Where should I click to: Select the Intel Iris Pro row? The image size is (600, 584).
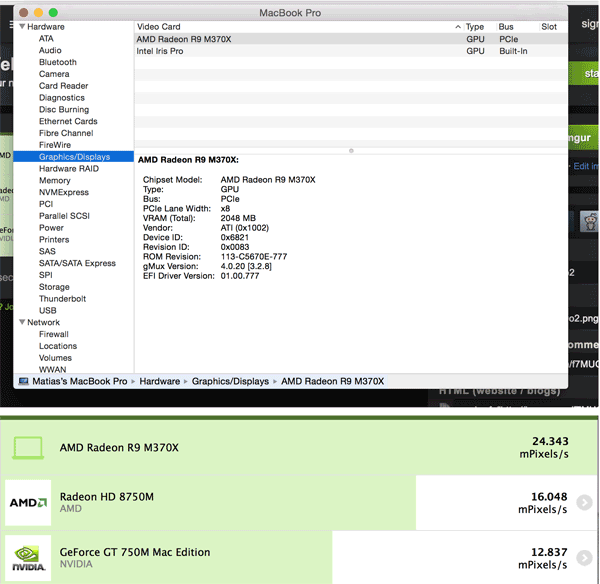coord(300,51)
